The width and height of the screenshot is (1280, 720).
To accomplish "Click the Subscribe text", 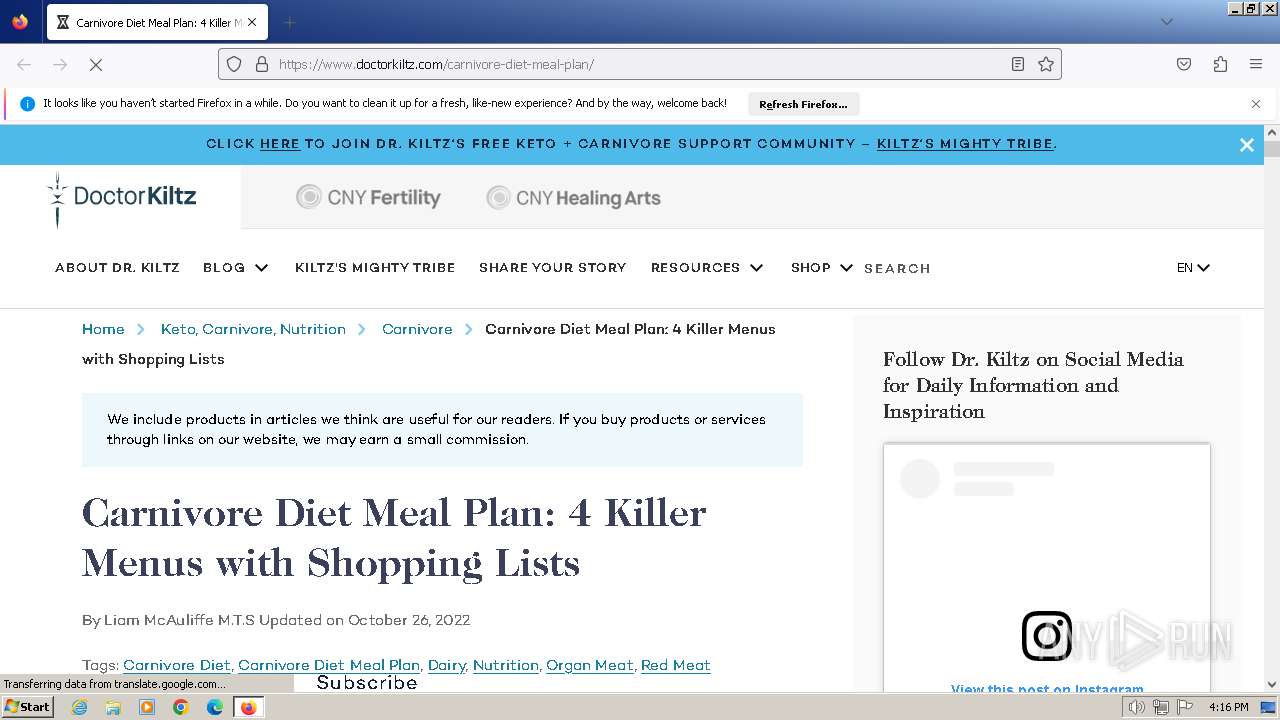I will click(x=367, y=682).
